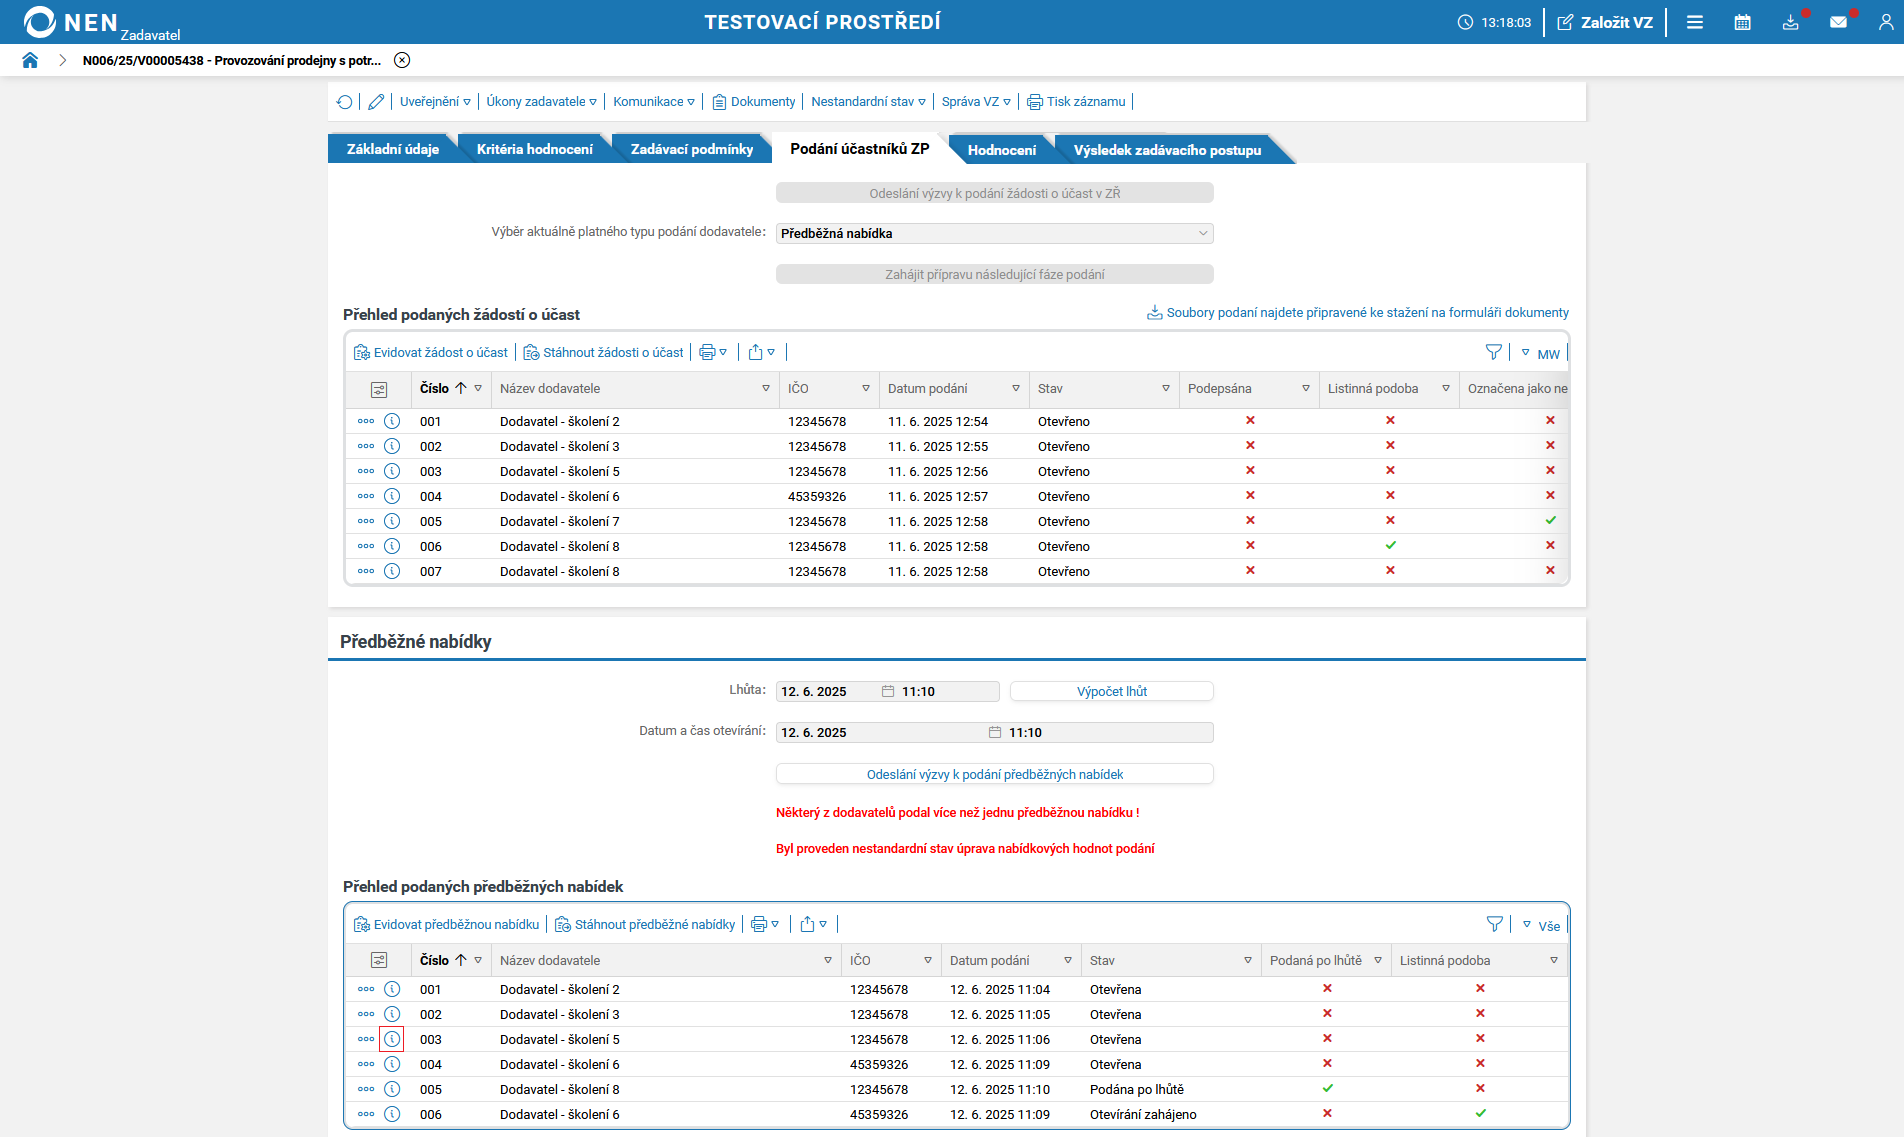This screenshot has width=1904, height=1137.
Task: Open the user profile icon
Action: coord(1885,22)
